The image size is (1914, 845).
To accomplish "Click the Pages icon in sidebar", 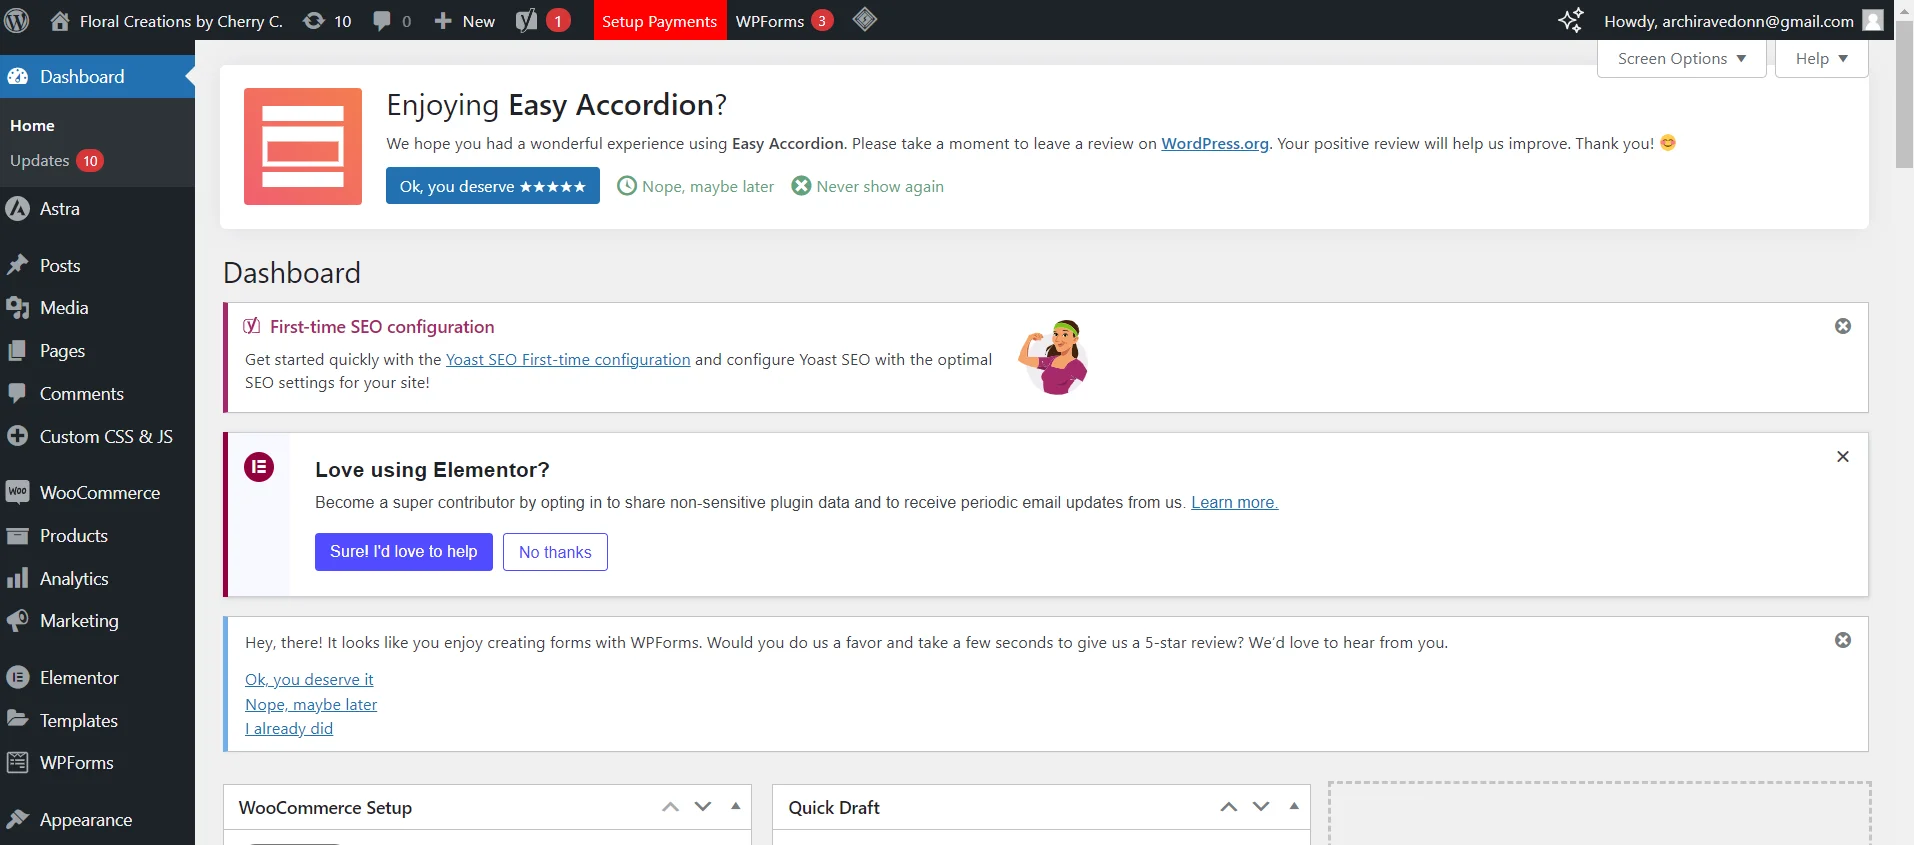I will tap(18, 351).
